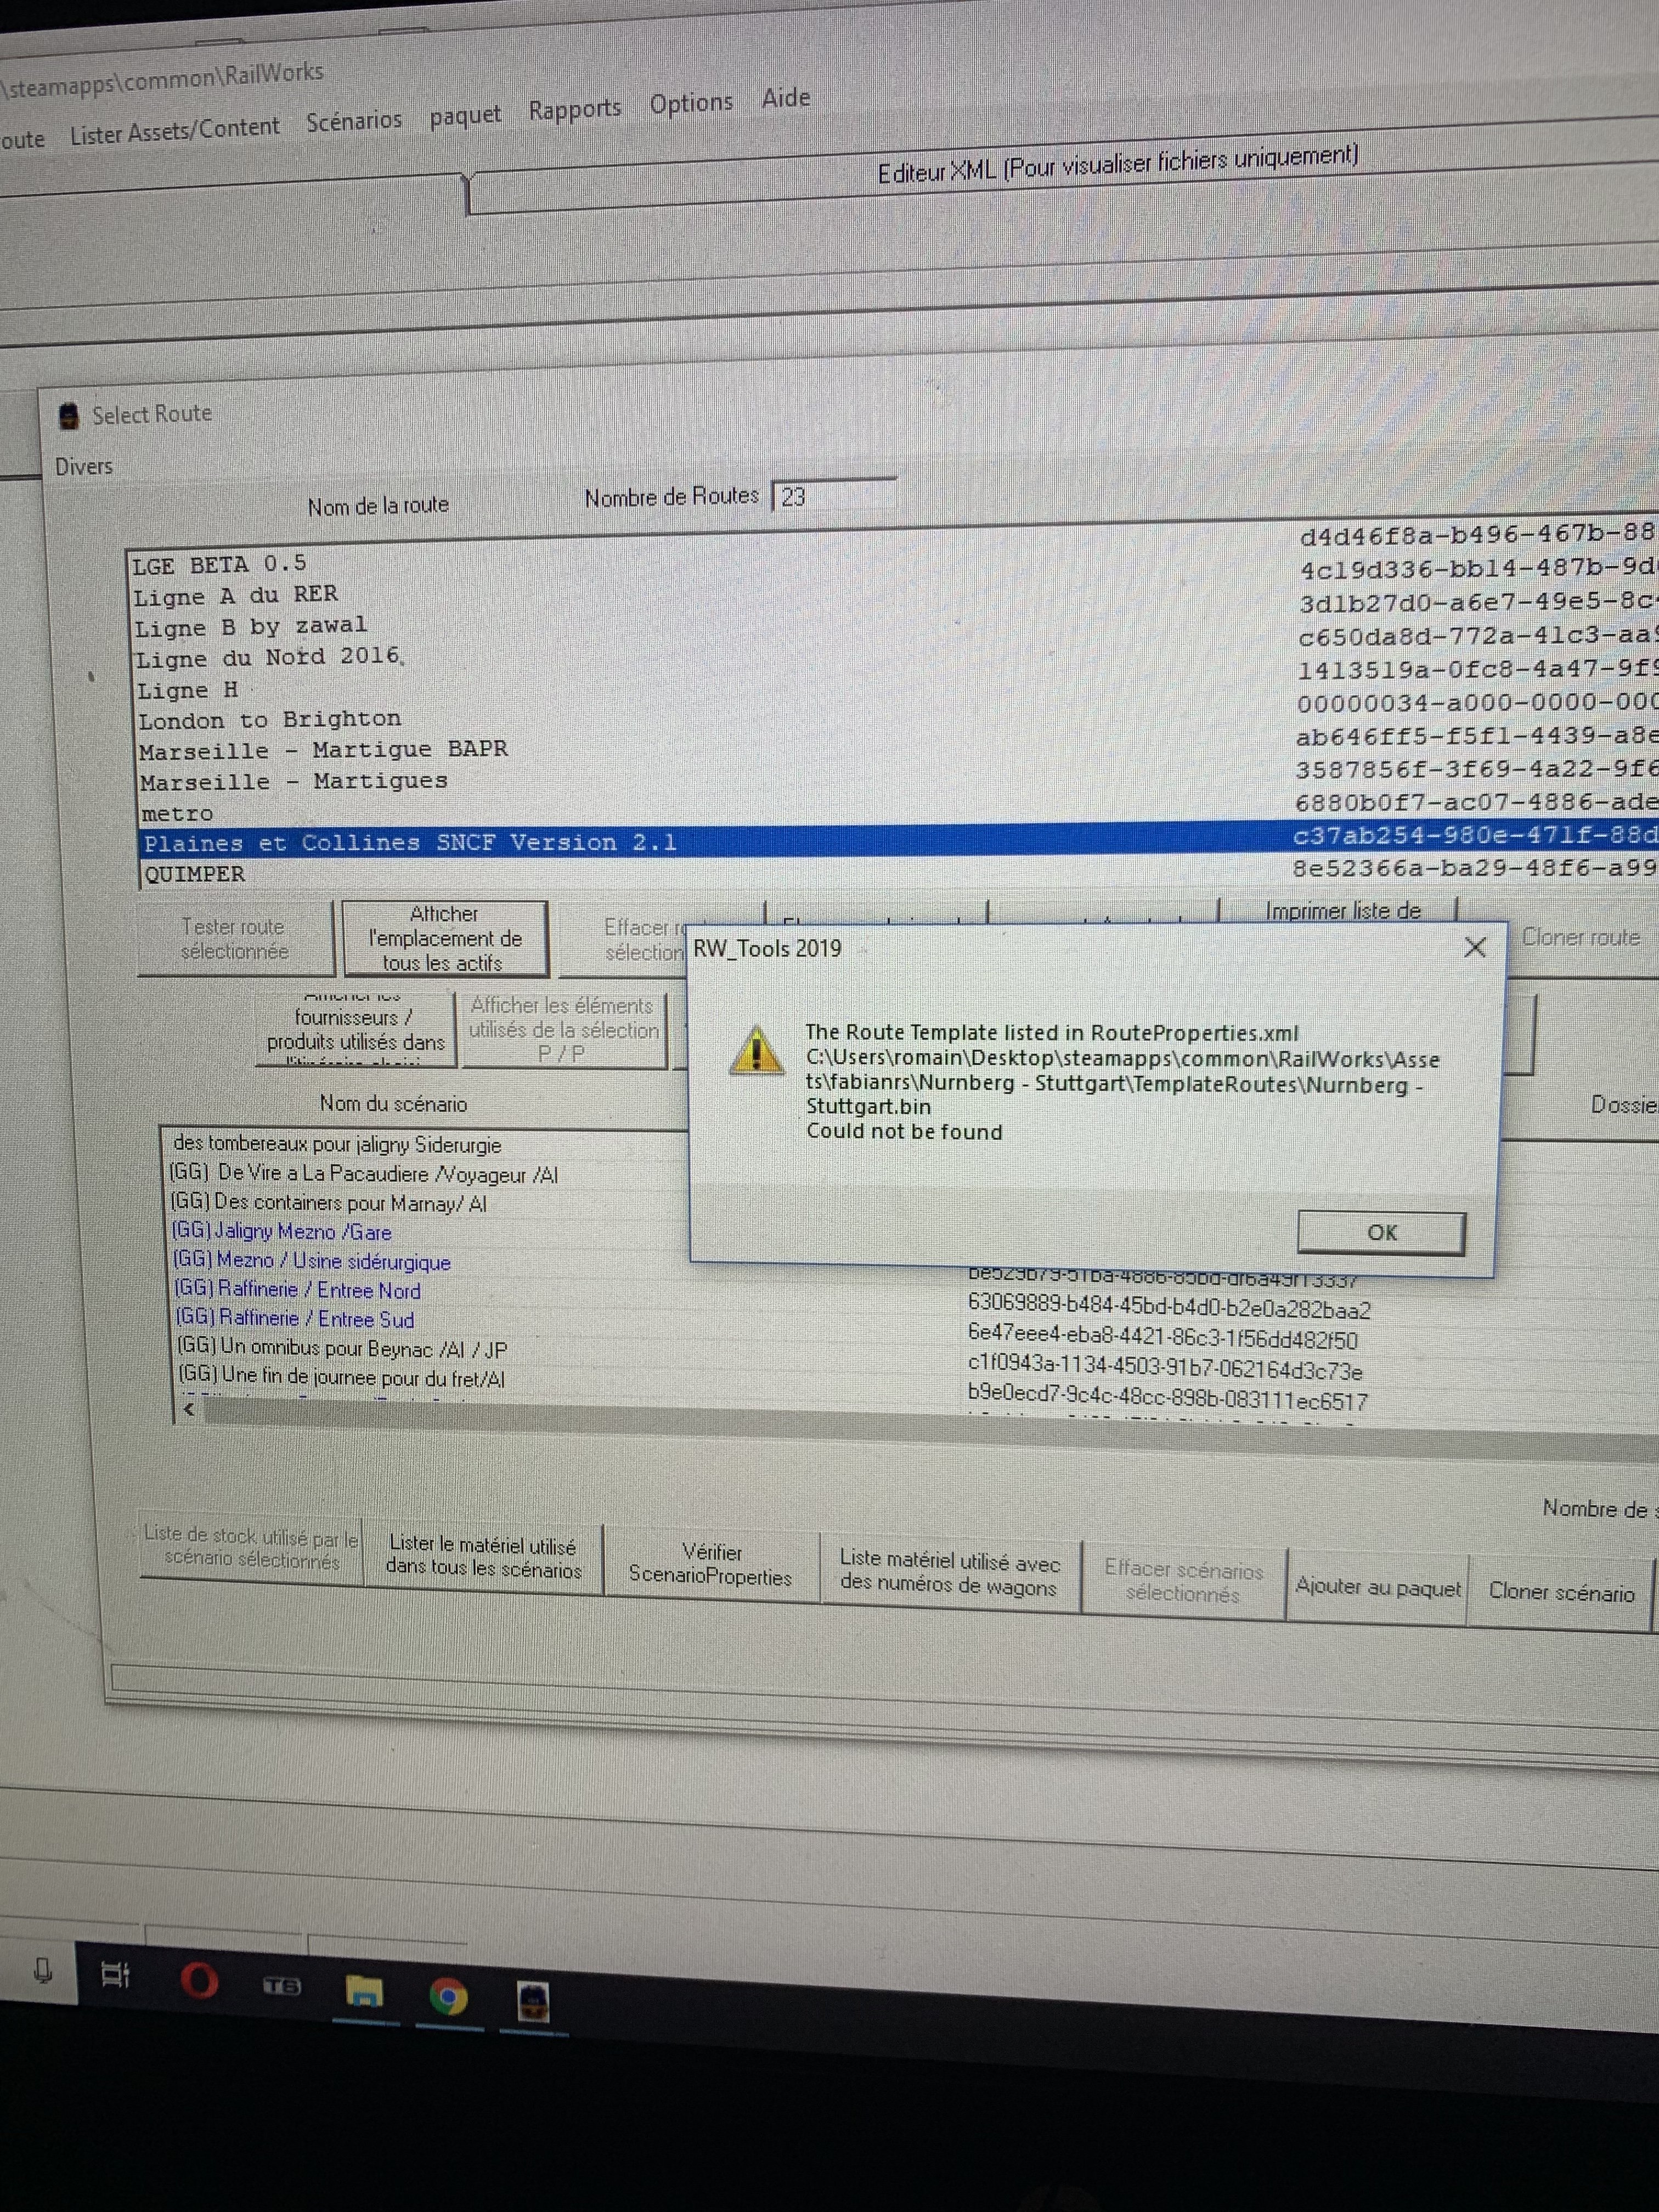
Task: Click OK in the Route Template warning
Action: click(x=1381, y=1232)
